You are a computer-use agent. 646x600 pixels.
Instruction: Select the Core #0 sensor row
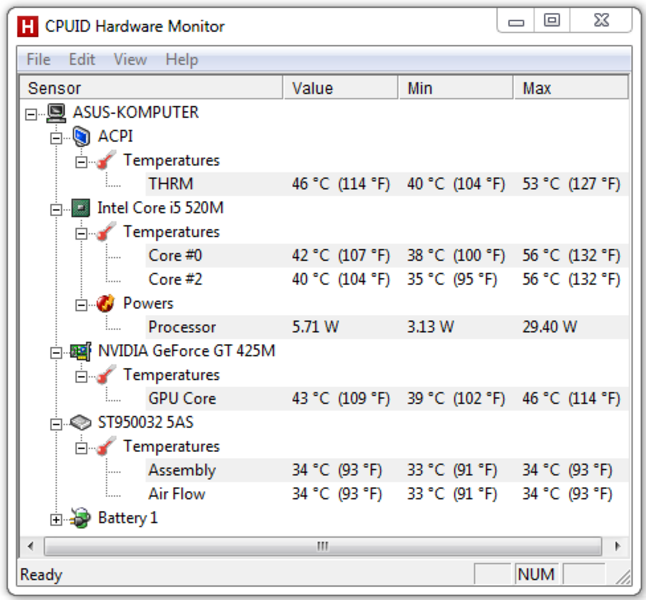[x=387, y=255]
